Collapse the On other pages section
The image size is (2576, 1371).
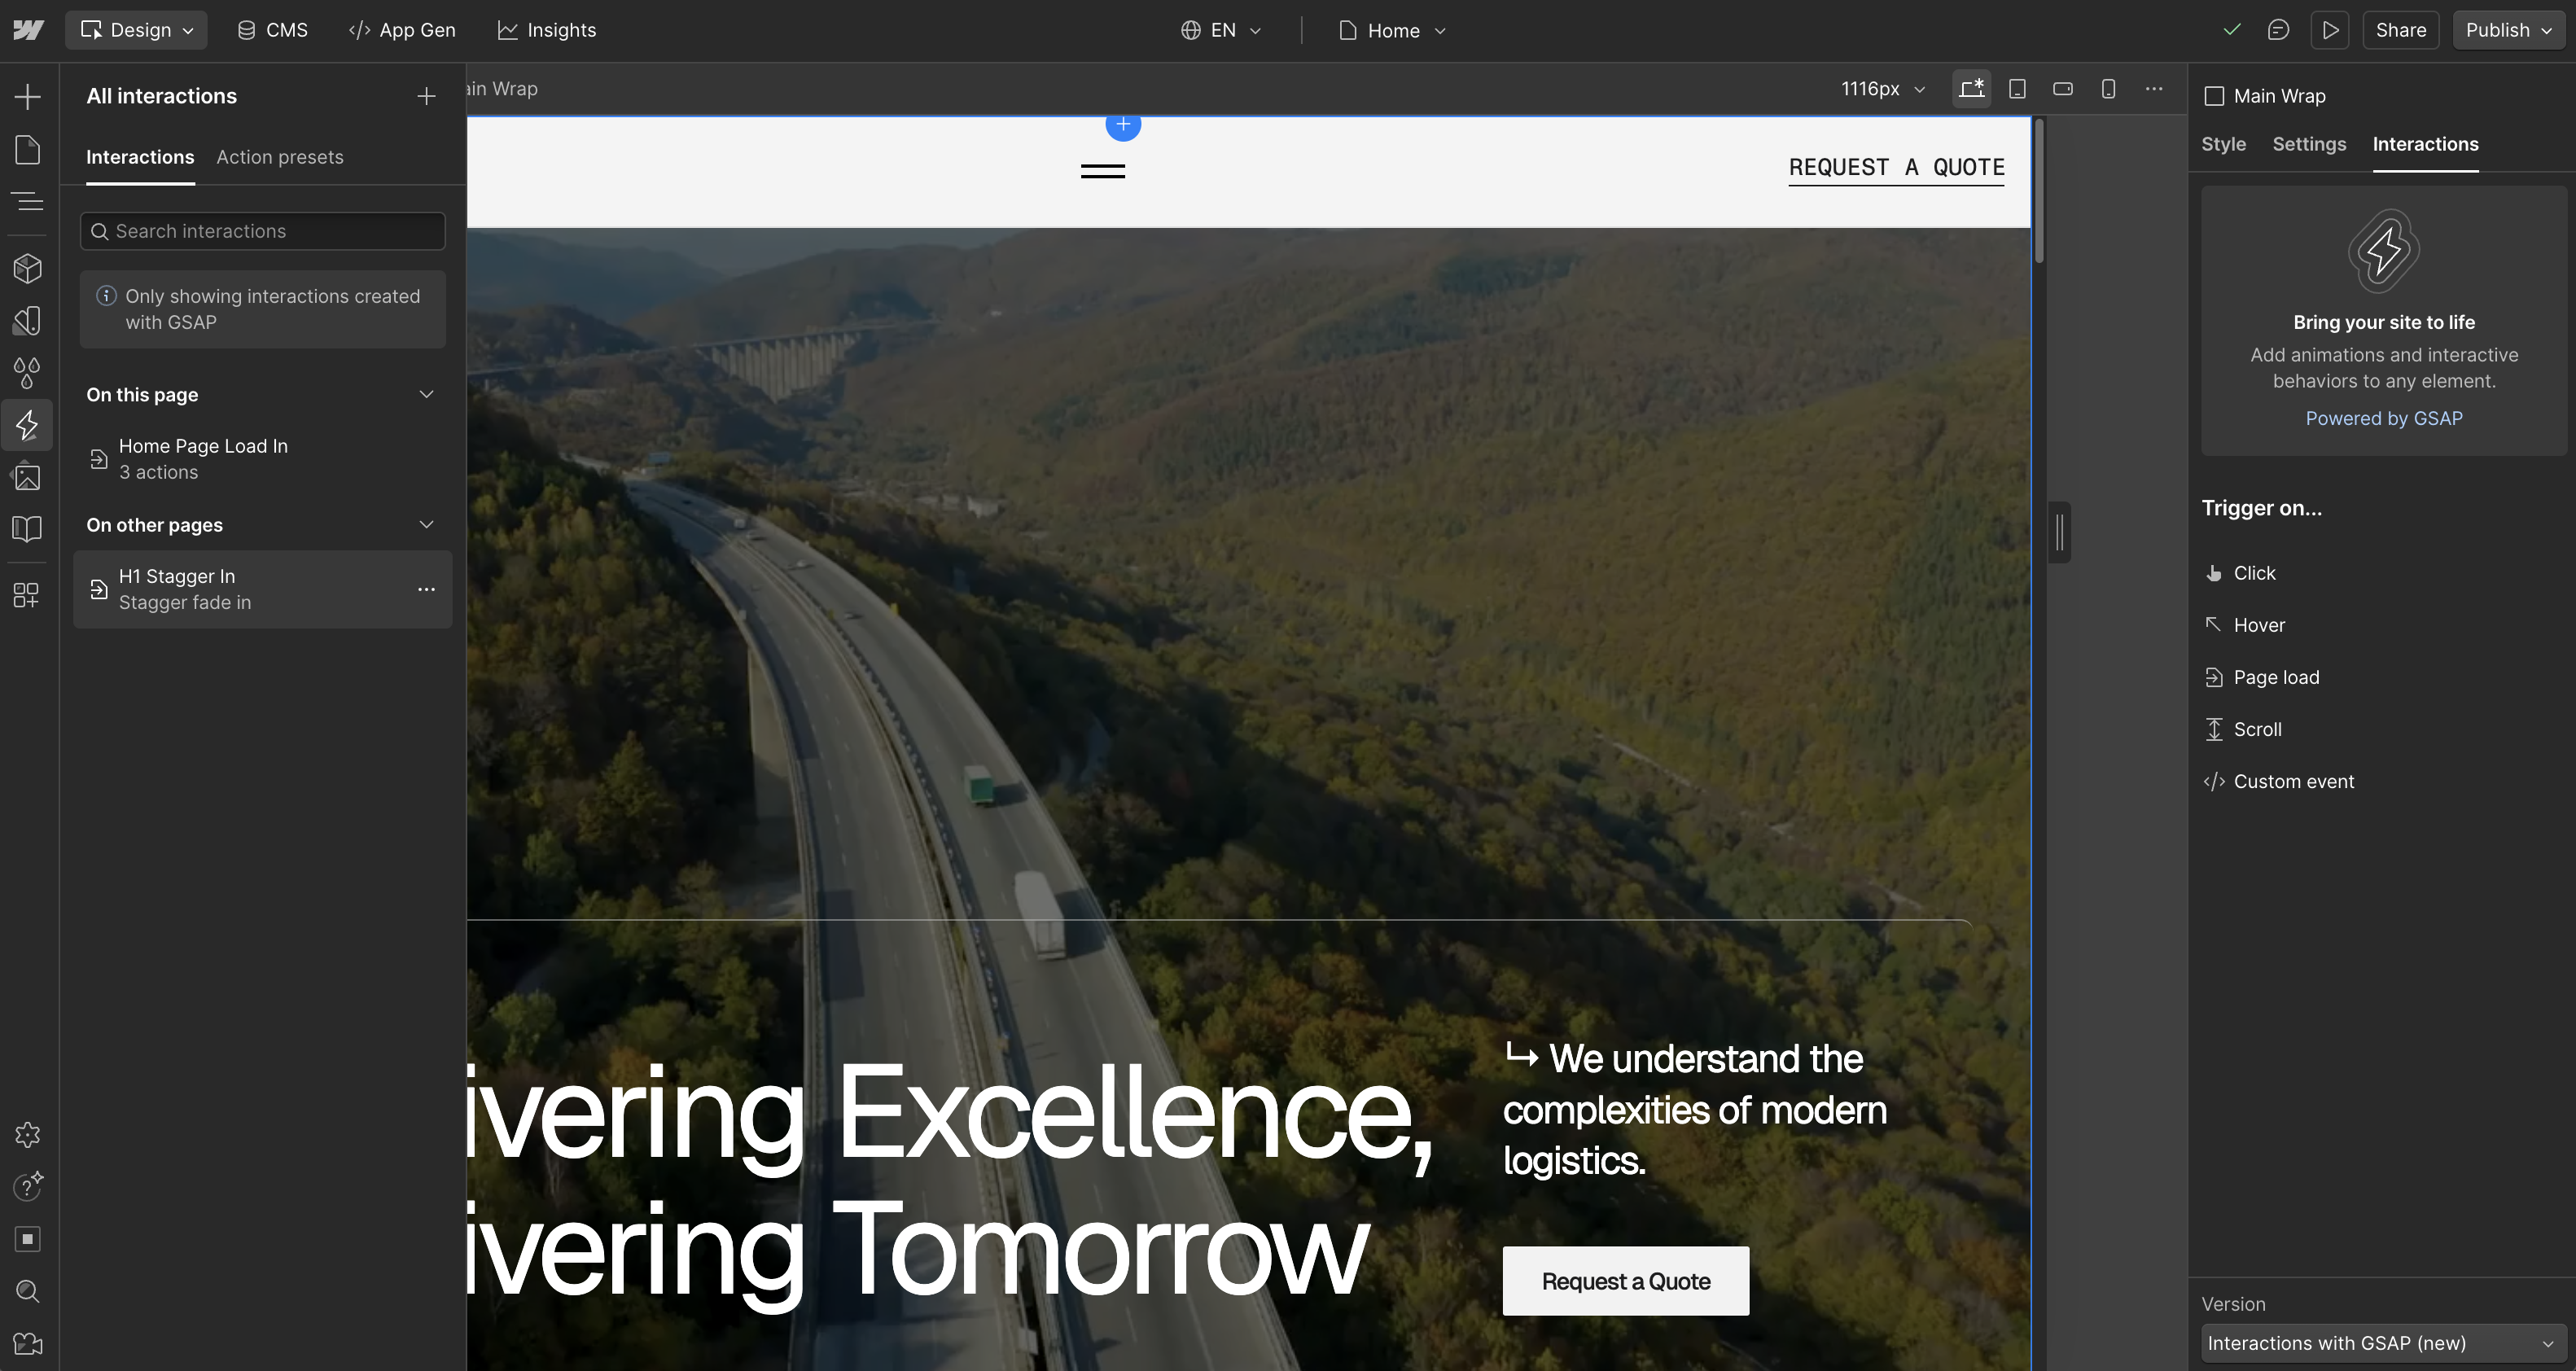point(426,525)
